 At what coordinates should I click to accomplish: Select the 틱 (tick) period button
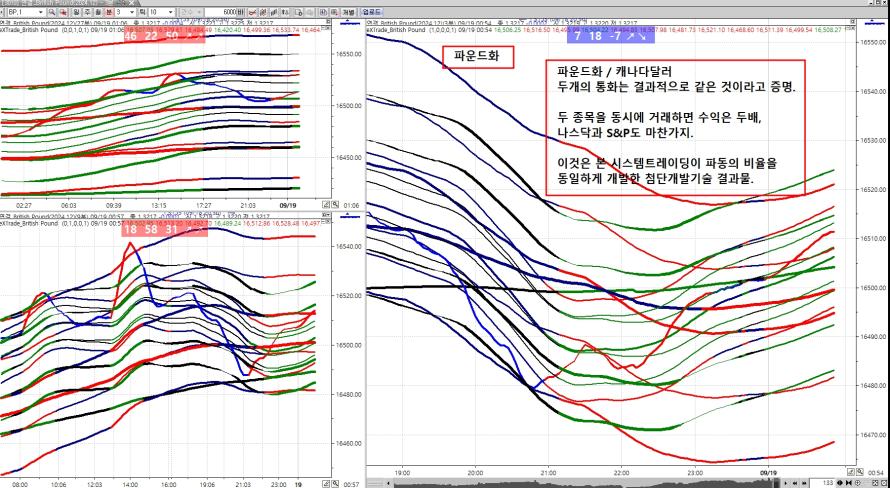click(142, 12)
